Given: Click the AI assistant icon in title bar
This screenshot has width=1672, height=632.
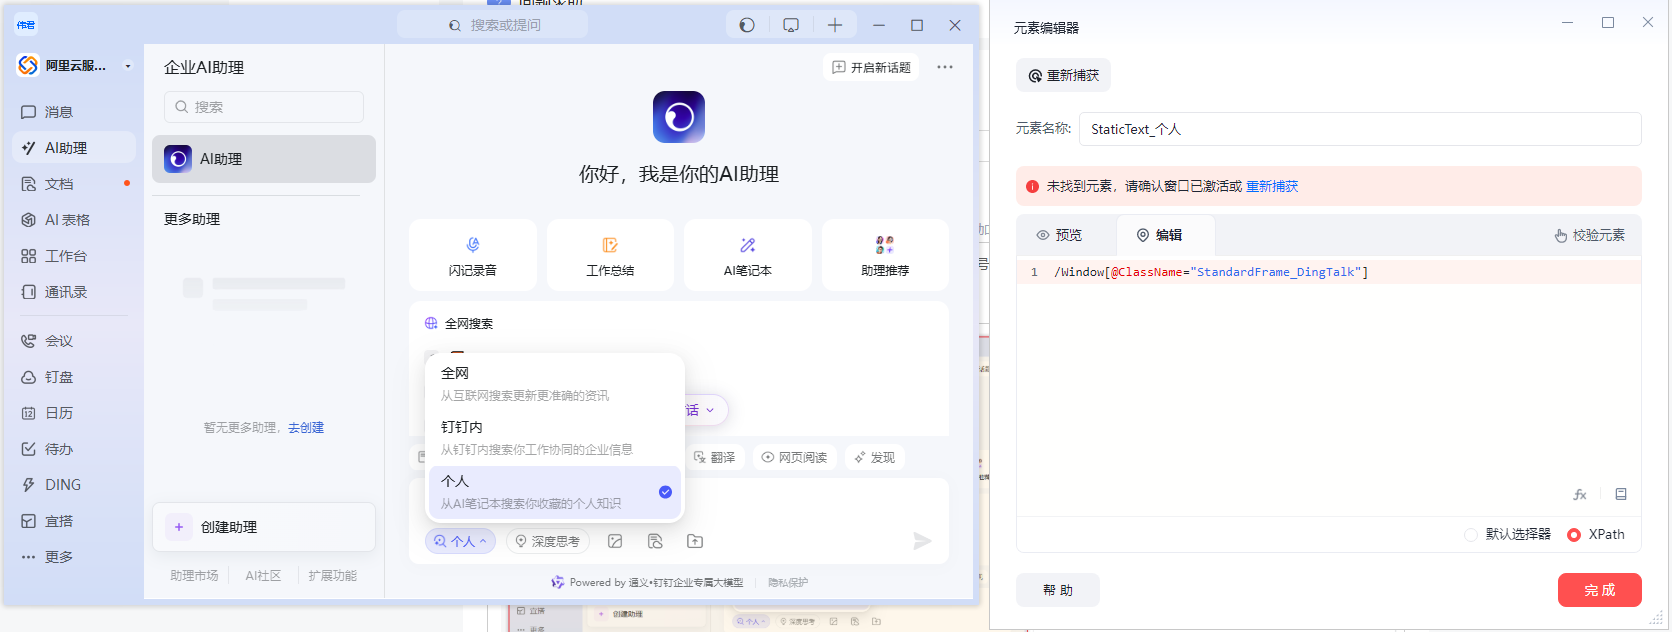Looking at the screenshot, I should pyautogui.click(x=747, y=25).
